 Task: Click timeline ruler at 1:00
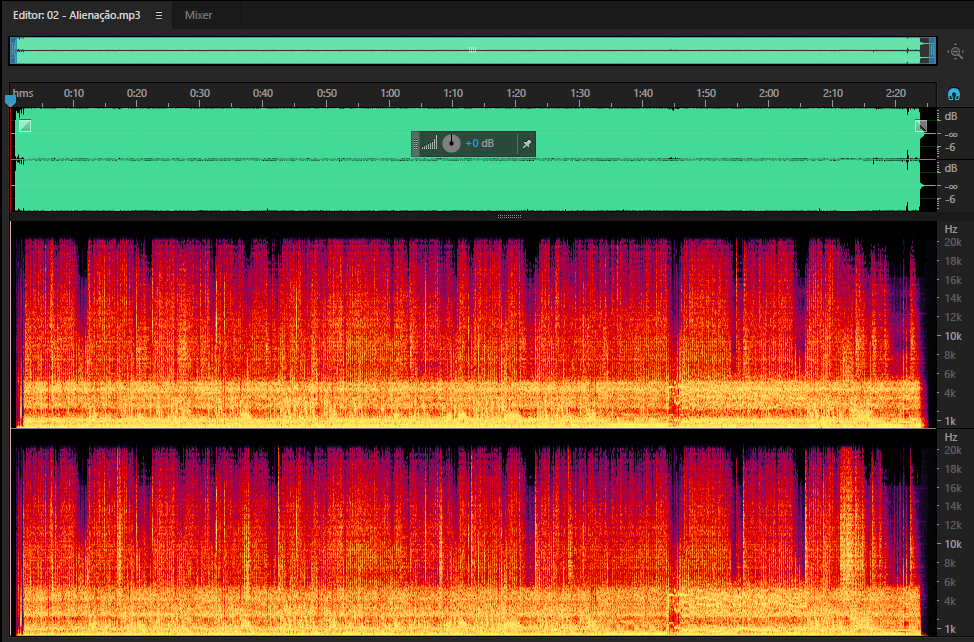(x=390, y=93)
